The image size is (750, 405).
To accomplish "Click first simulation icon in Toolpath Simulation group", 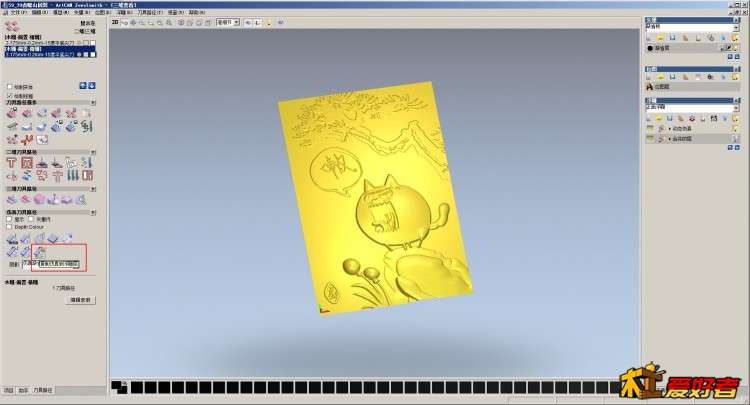I will 11,238.
